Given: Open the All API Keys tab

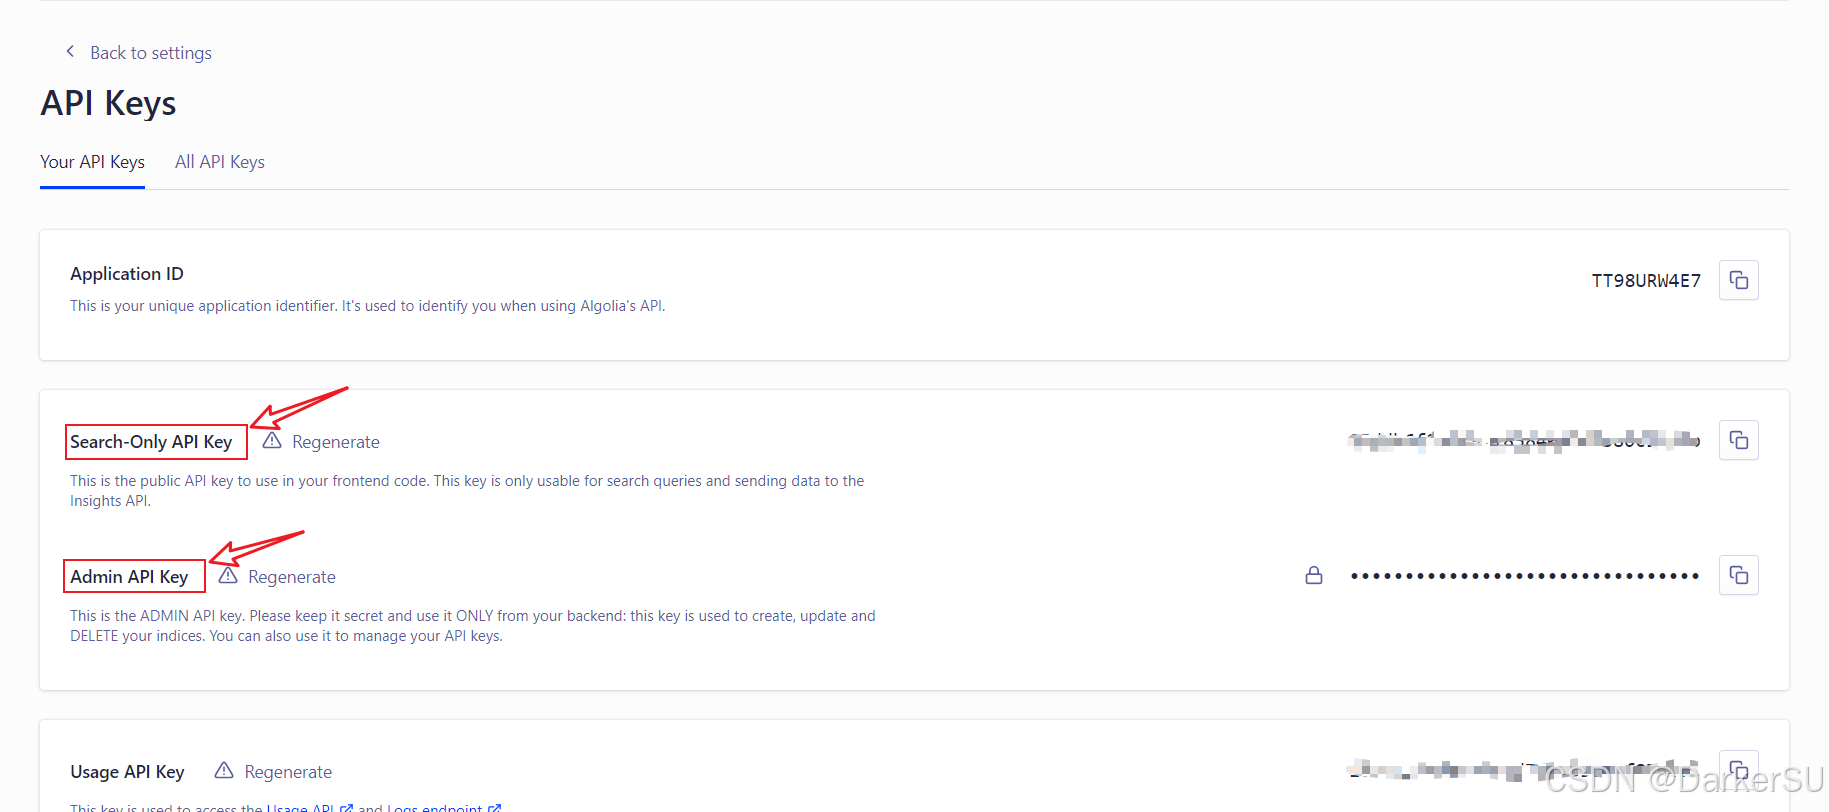Looking at the screenshot, I should coord(220,162).
